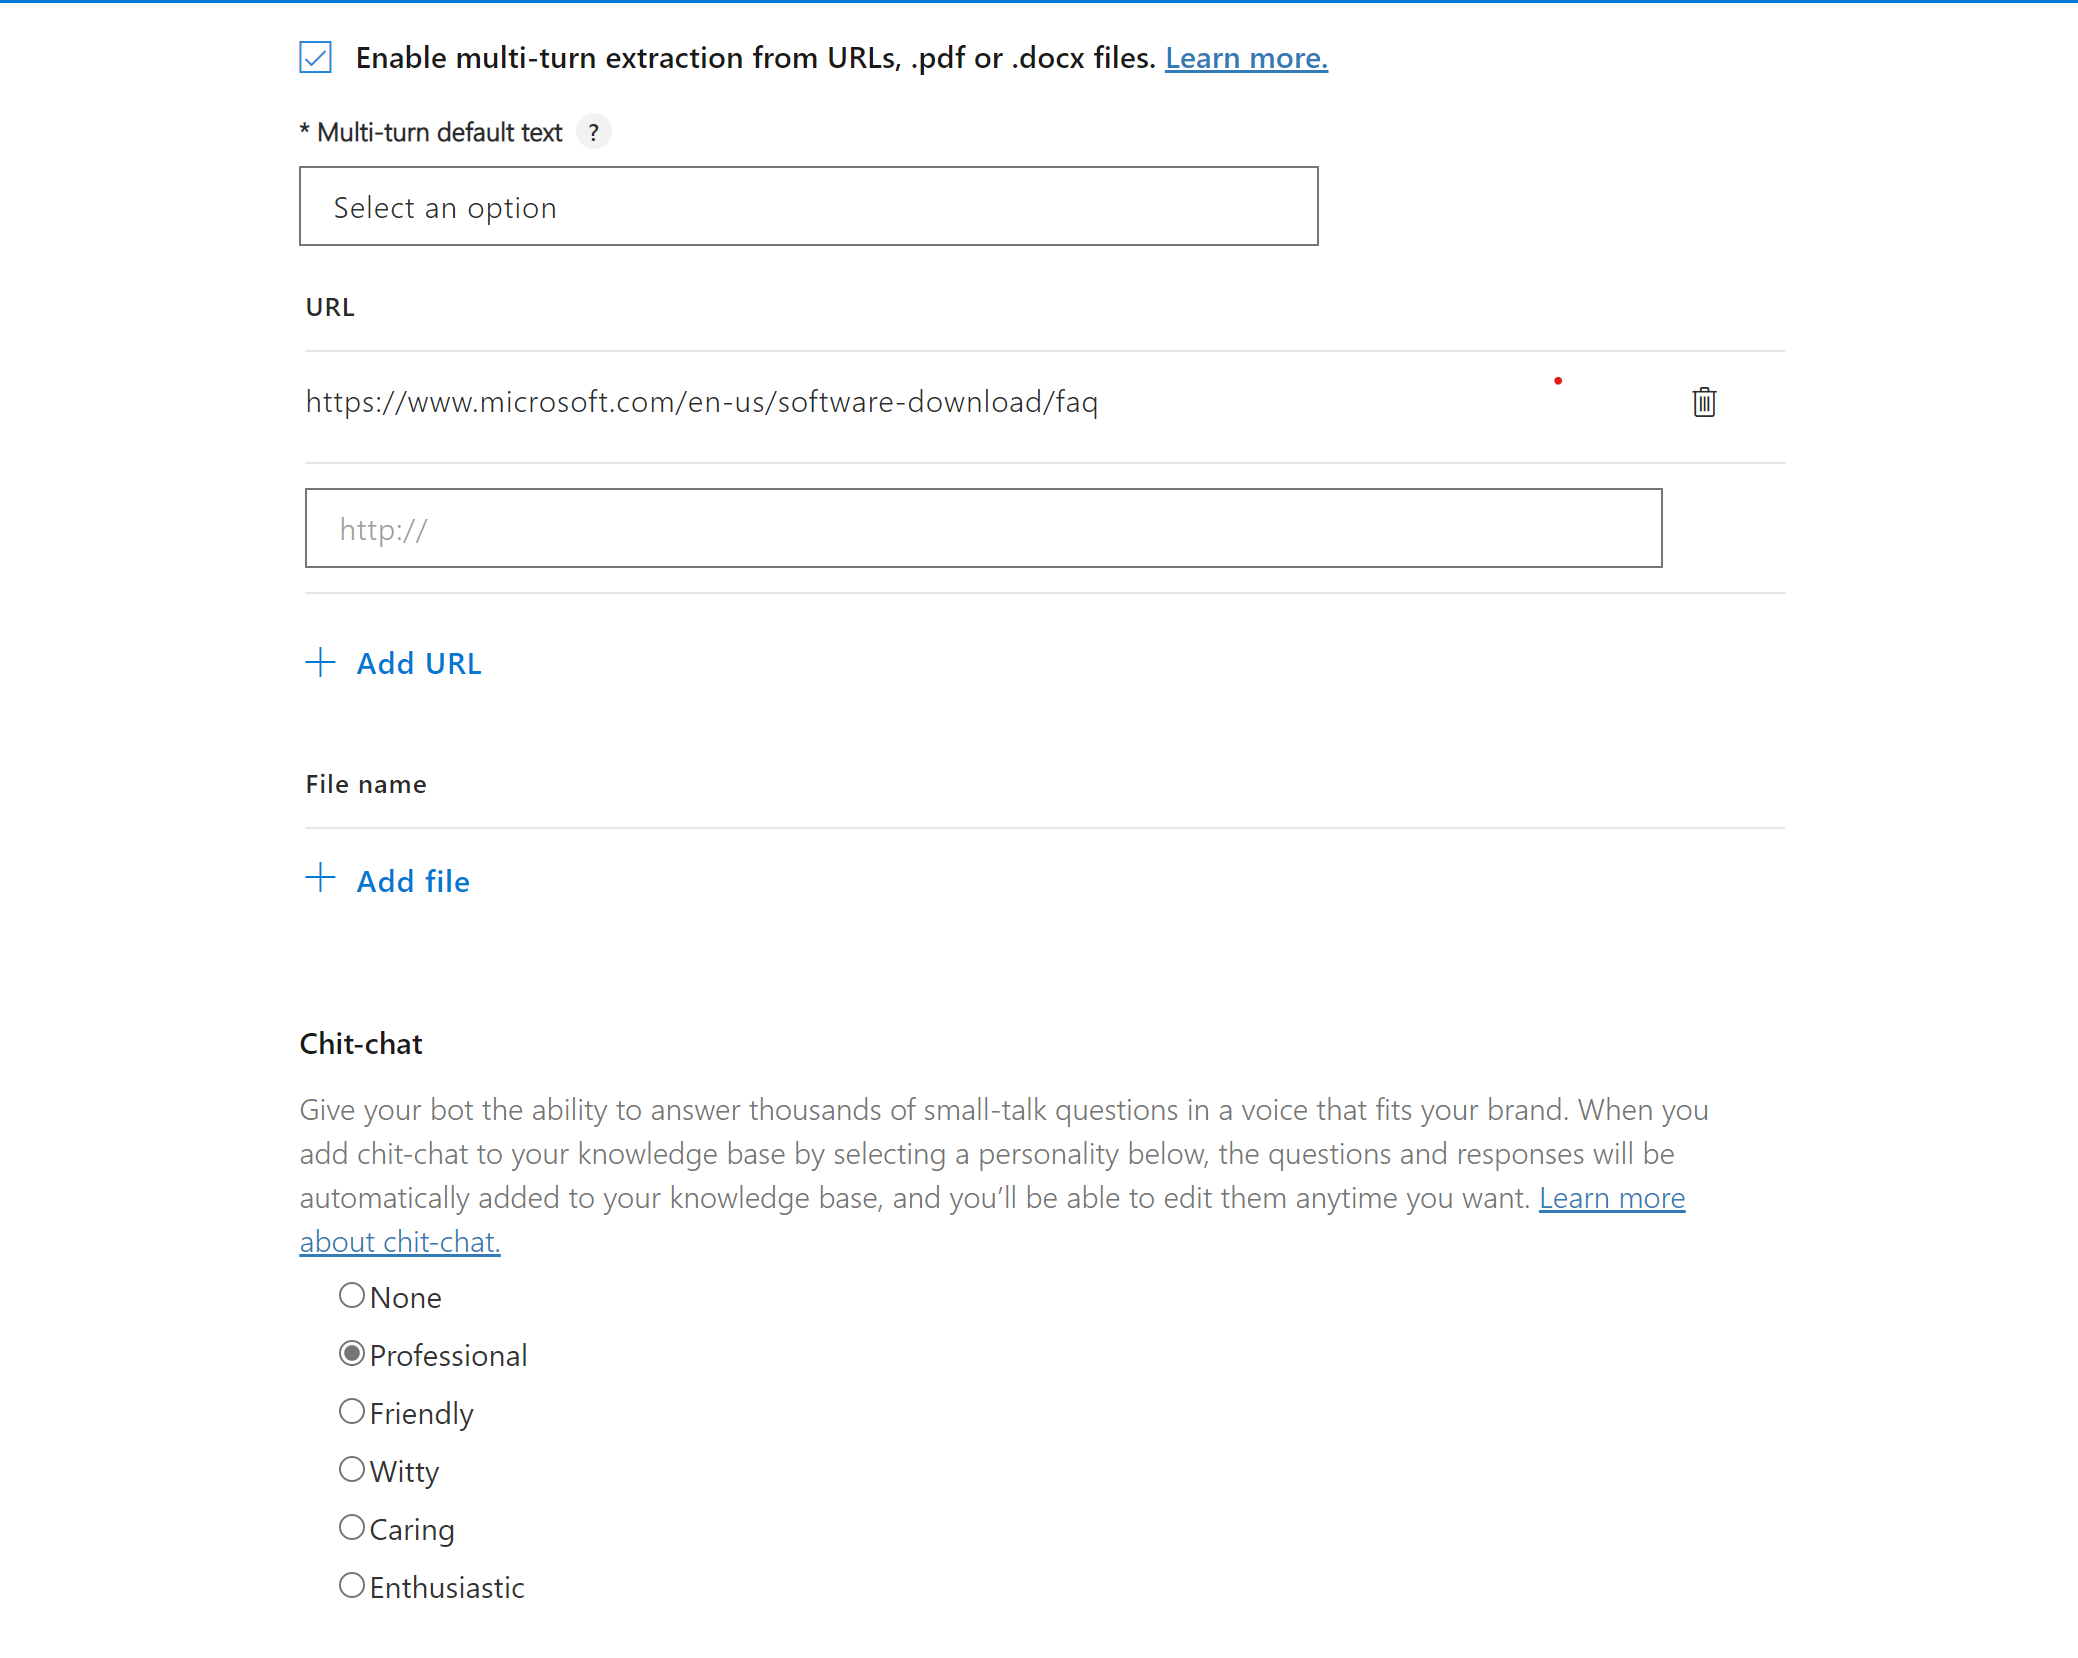Choose the Friendly personality
This screenshot has width=2078, height=1658.
(352, 1412)
